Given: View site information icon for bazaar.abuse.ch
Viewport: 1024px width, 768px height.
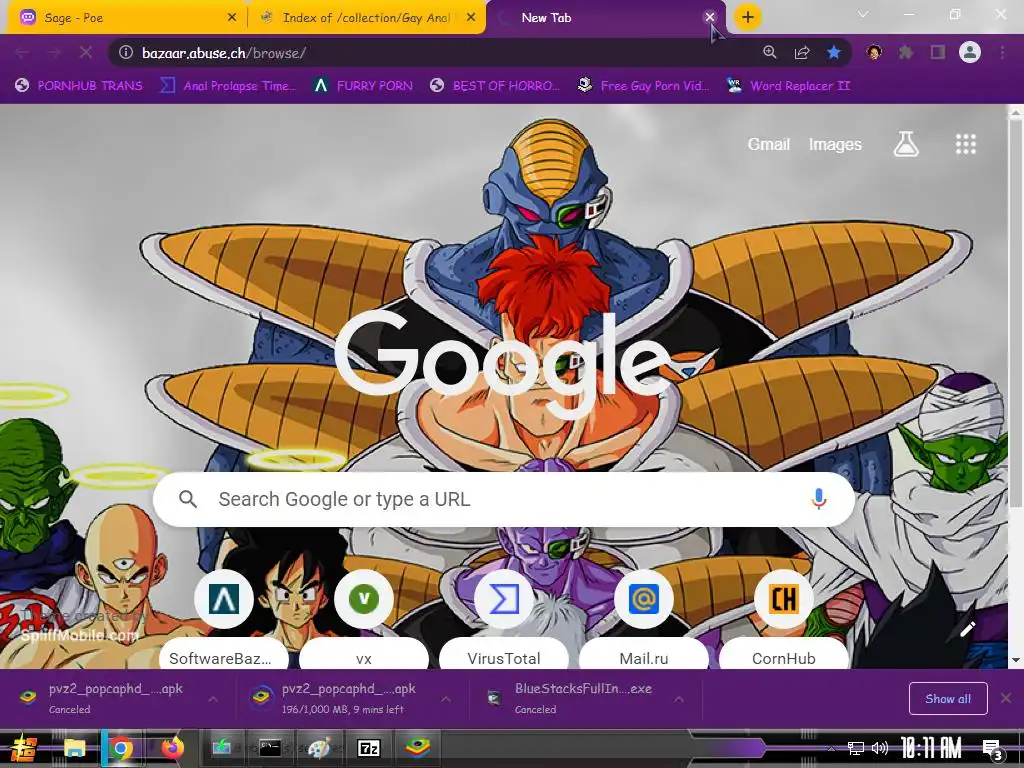Looking at the screenshot, I should click(126, 52).
